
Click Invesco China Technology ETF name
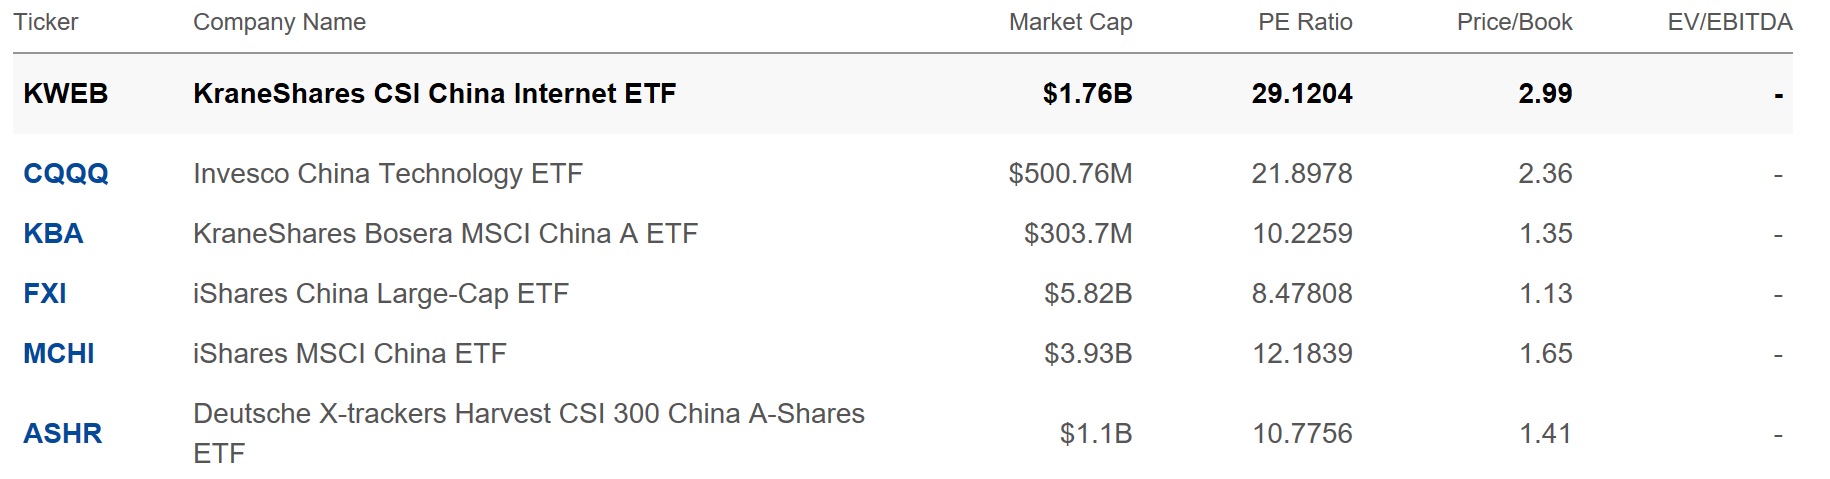point(388,174)
